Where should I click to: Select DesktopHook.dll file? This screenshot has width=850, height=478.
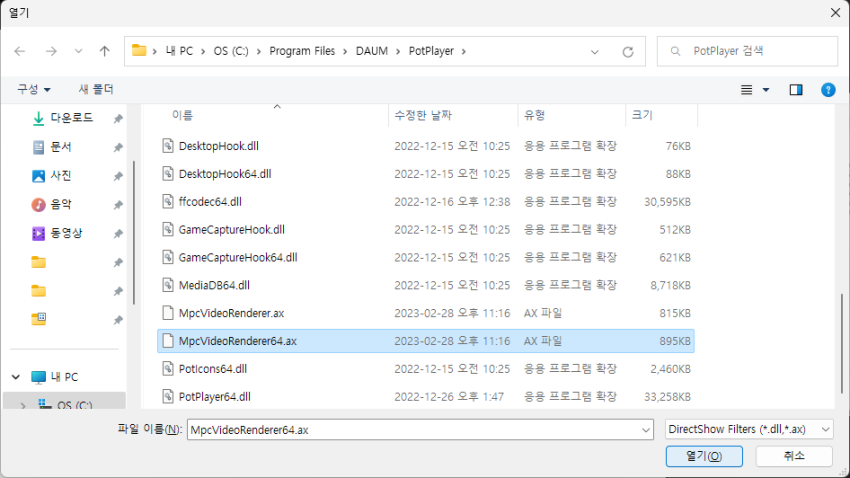pyautogui.click(x=218, y=146)
